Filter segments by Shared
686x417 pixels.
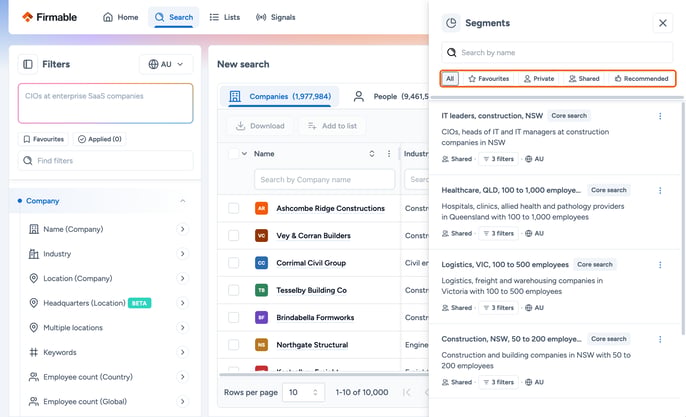pyautogui.click(x=584, y=79)
